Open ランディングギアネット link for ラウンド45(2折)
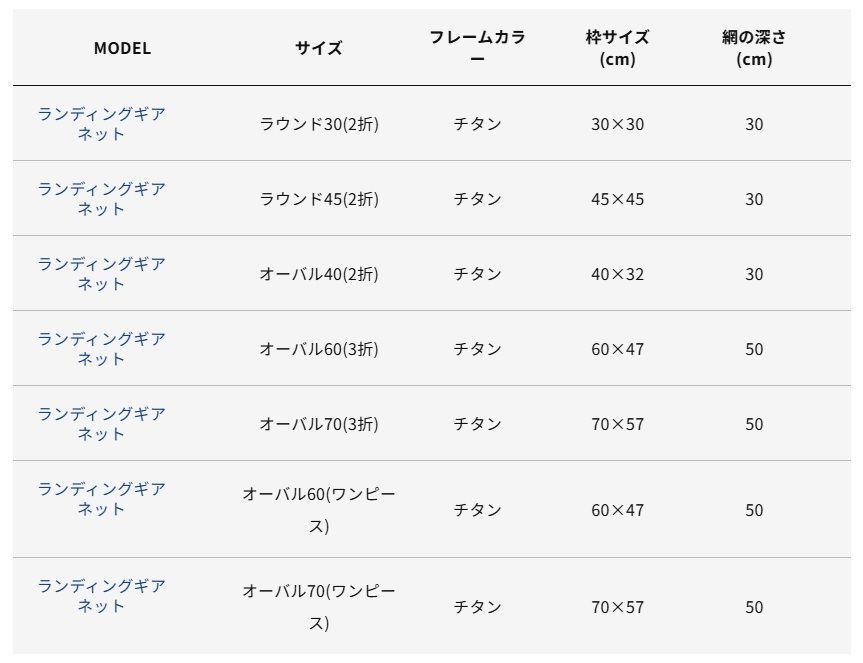The width and height of the screenshot is (863, 663). [101, 199]
